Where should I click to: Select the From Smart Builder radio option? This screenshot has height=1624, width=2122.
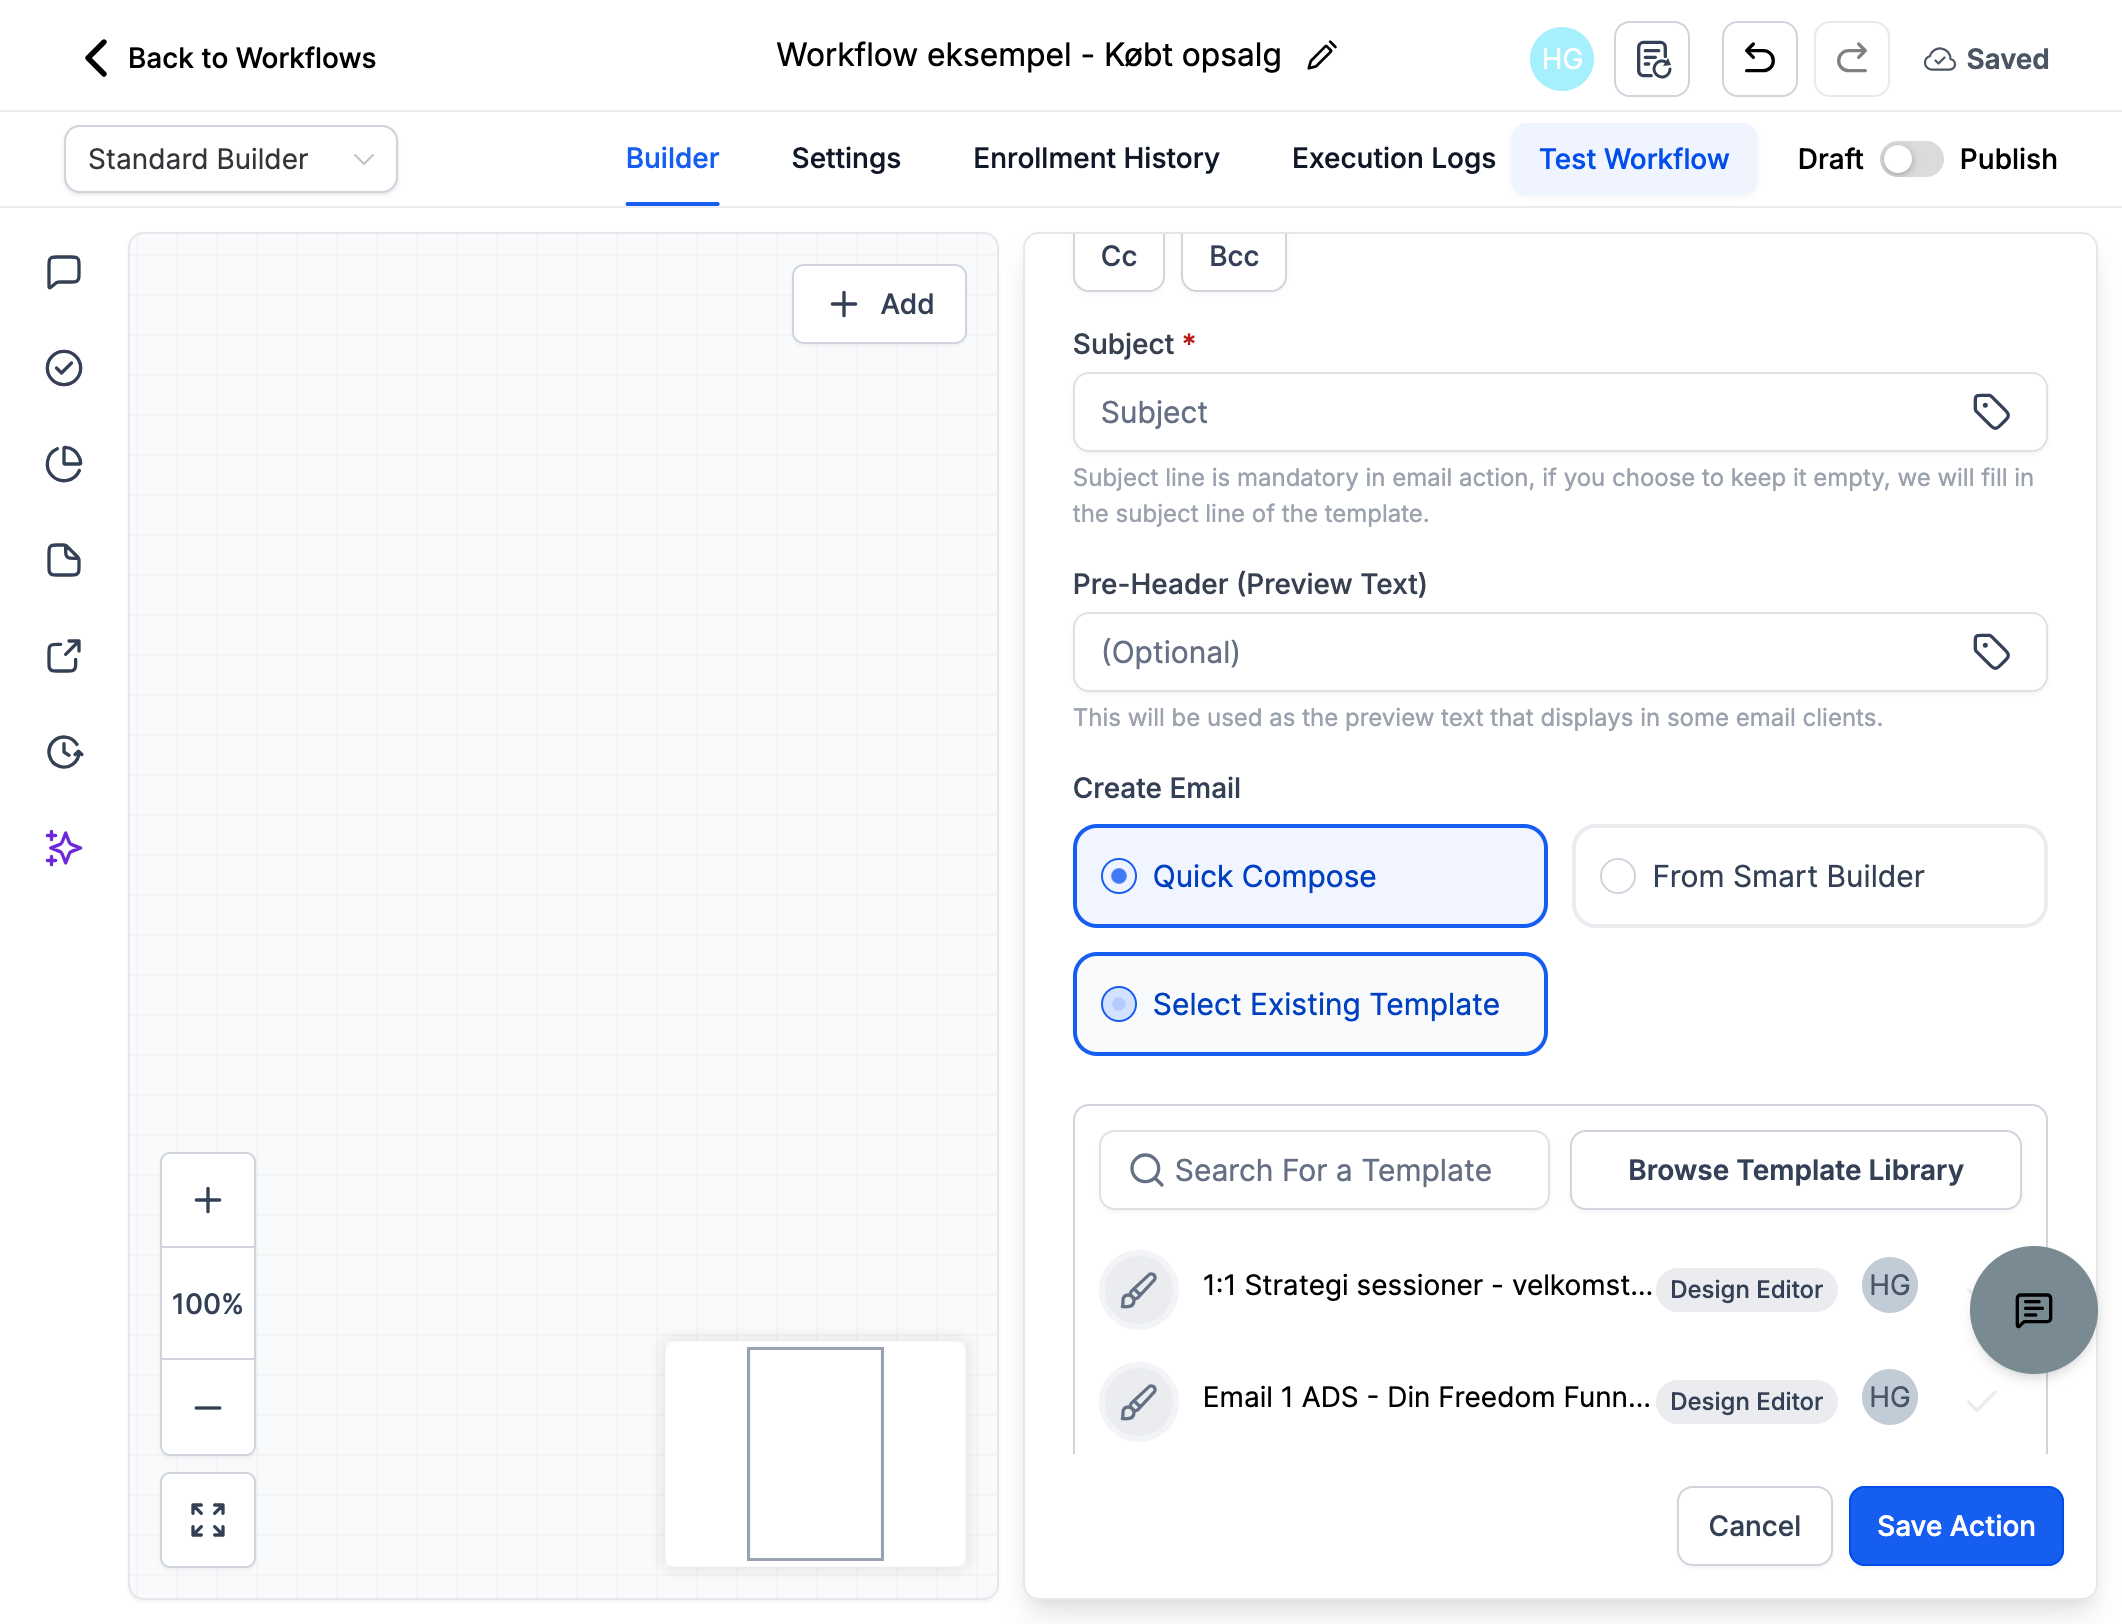click(1809, 876)
